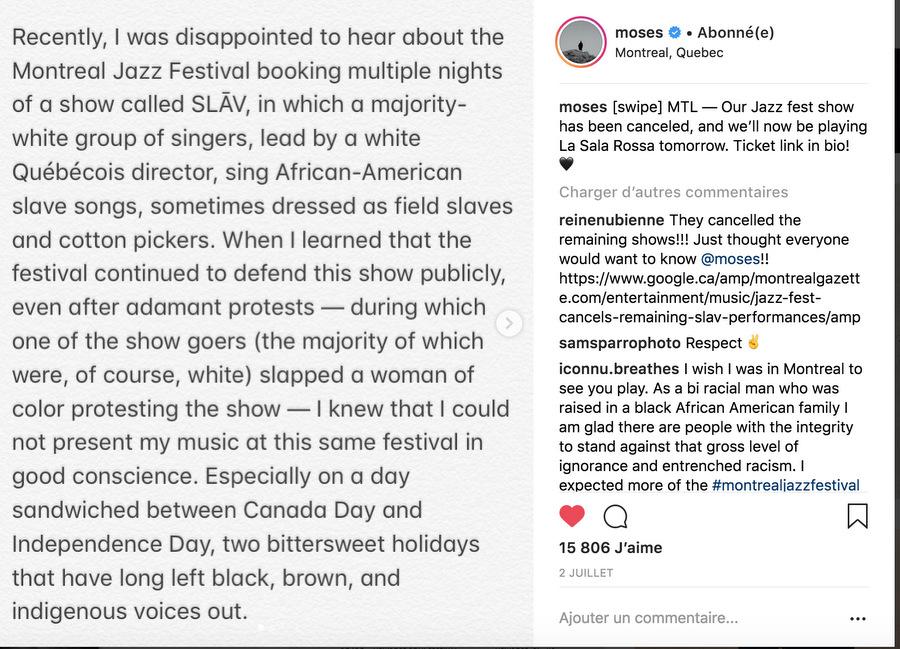The width and height of the screenshot is (900, 649).
Task: Open the #montrealjazzfestival hashtag
Action: (x=785, y=486)
